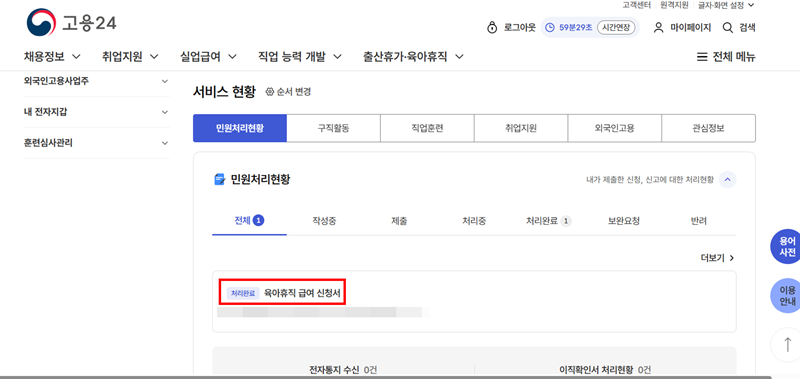Select the 구직활동 tab
The width and height of the screenshot is (800, 379).
[333, 128]
